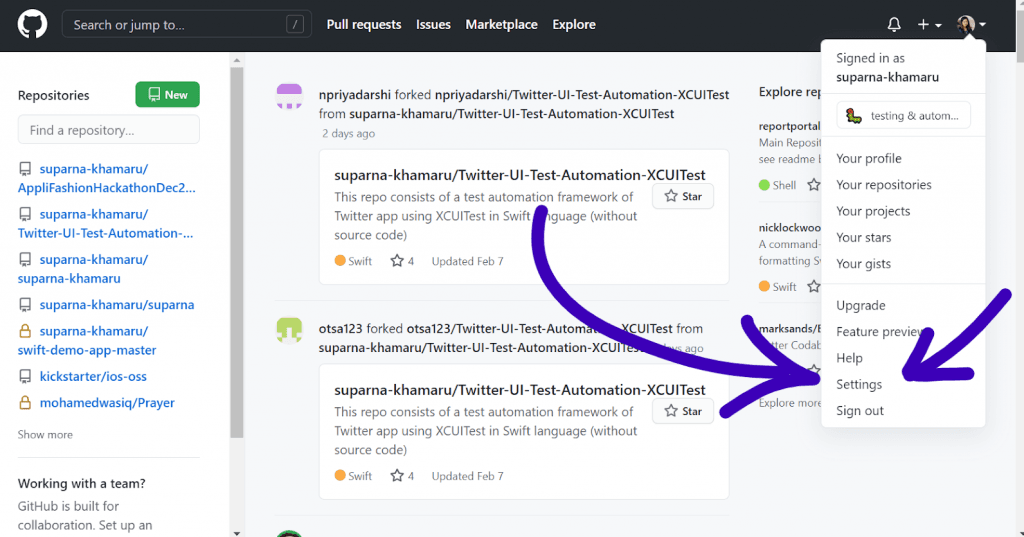The height and width of the screenshot is (537, 1024).
Task: Click the lock icon beside mohamedwasiq/Prayer
Action: [x=25, y=403]
